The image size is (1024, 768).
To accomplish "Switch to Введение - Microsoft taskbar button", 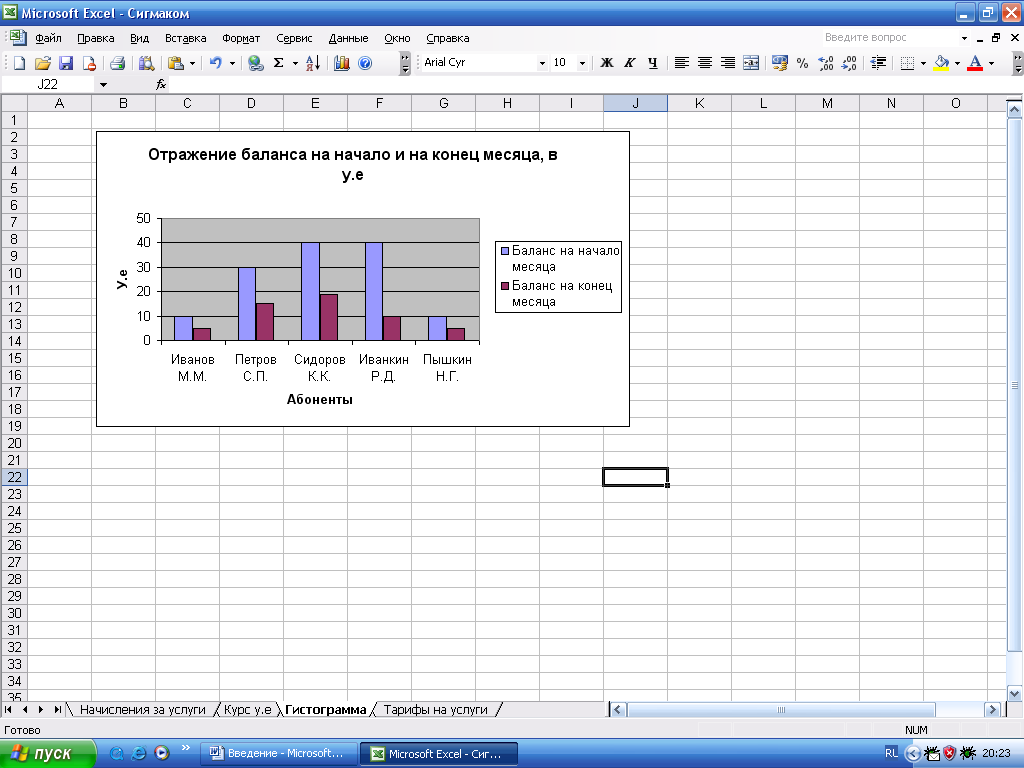I will click(x=277, y=753).
